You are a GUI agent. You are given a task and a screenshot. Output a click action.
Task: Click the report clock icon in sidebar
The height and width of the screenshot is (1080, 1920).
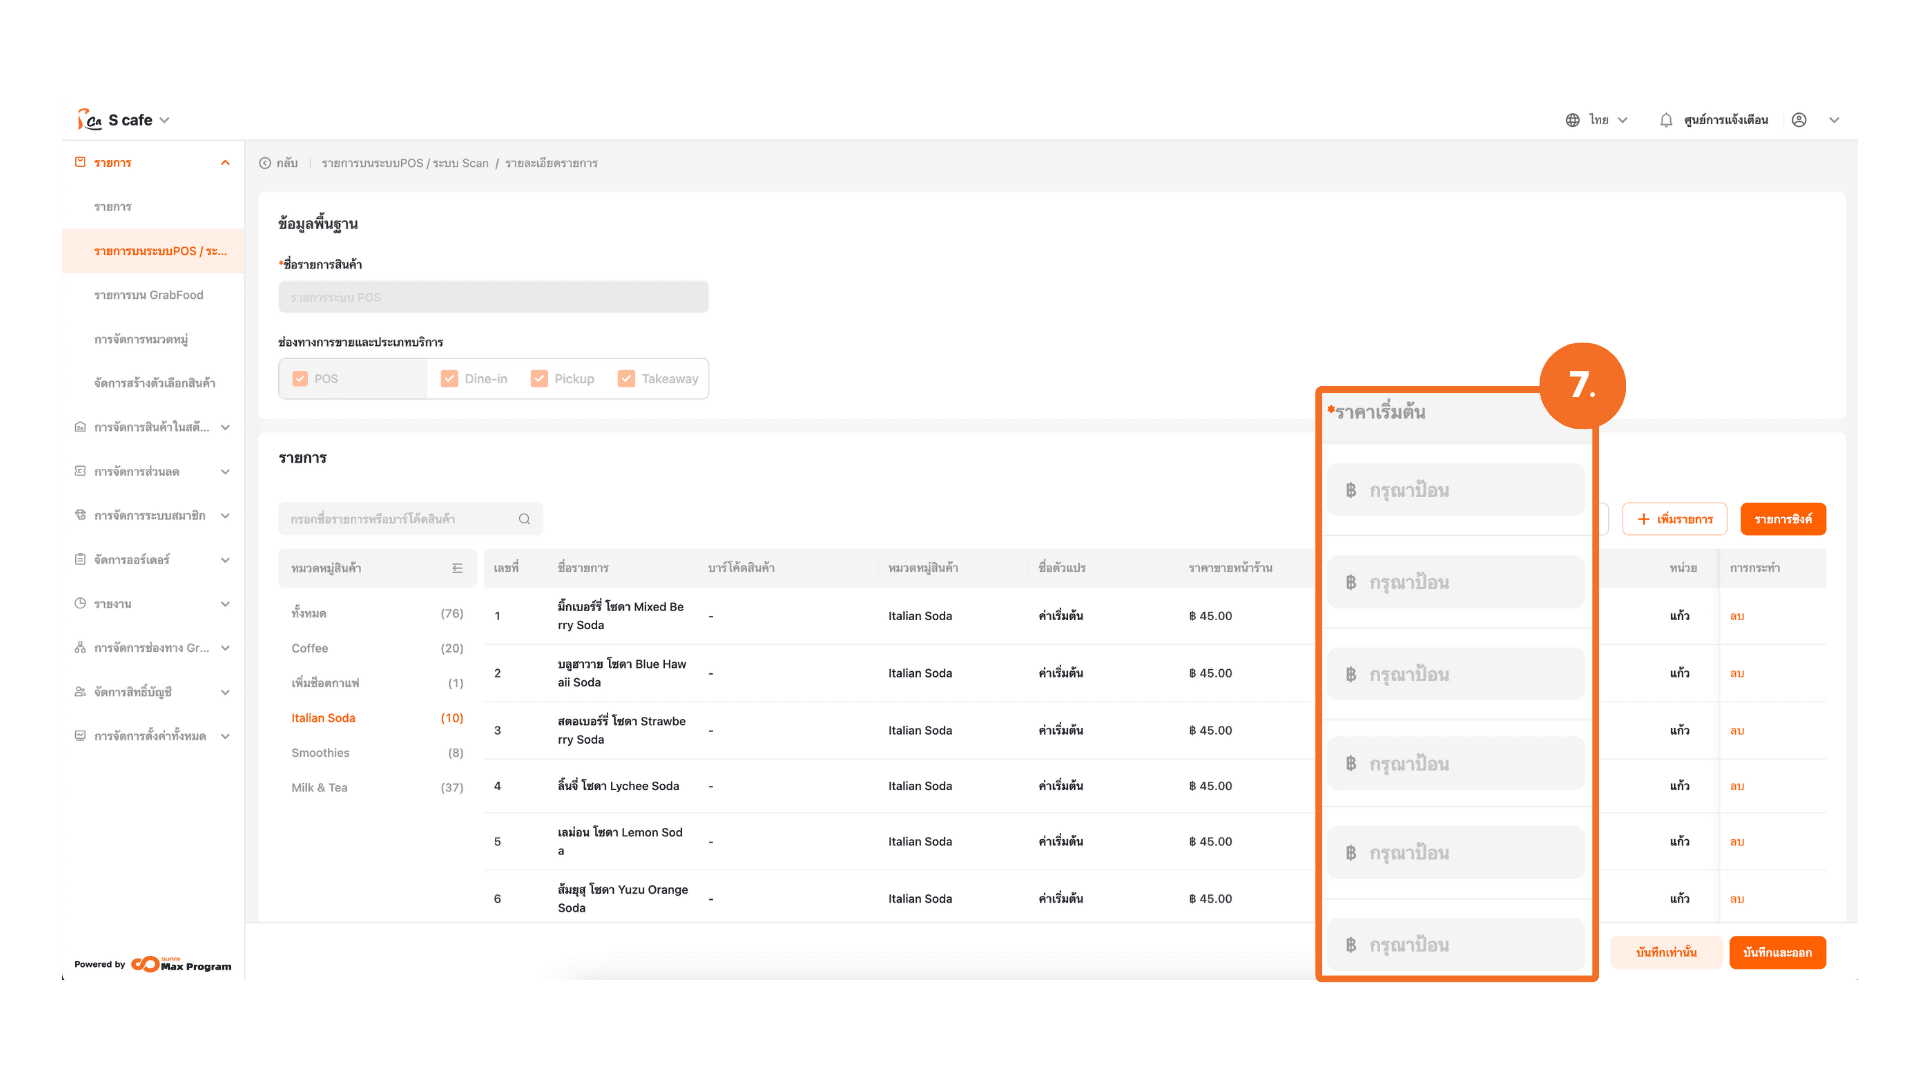[80, 604]
